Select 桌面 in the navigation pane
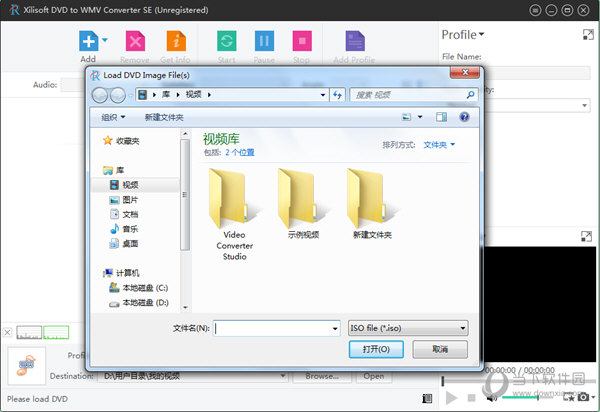 point(130,243)
